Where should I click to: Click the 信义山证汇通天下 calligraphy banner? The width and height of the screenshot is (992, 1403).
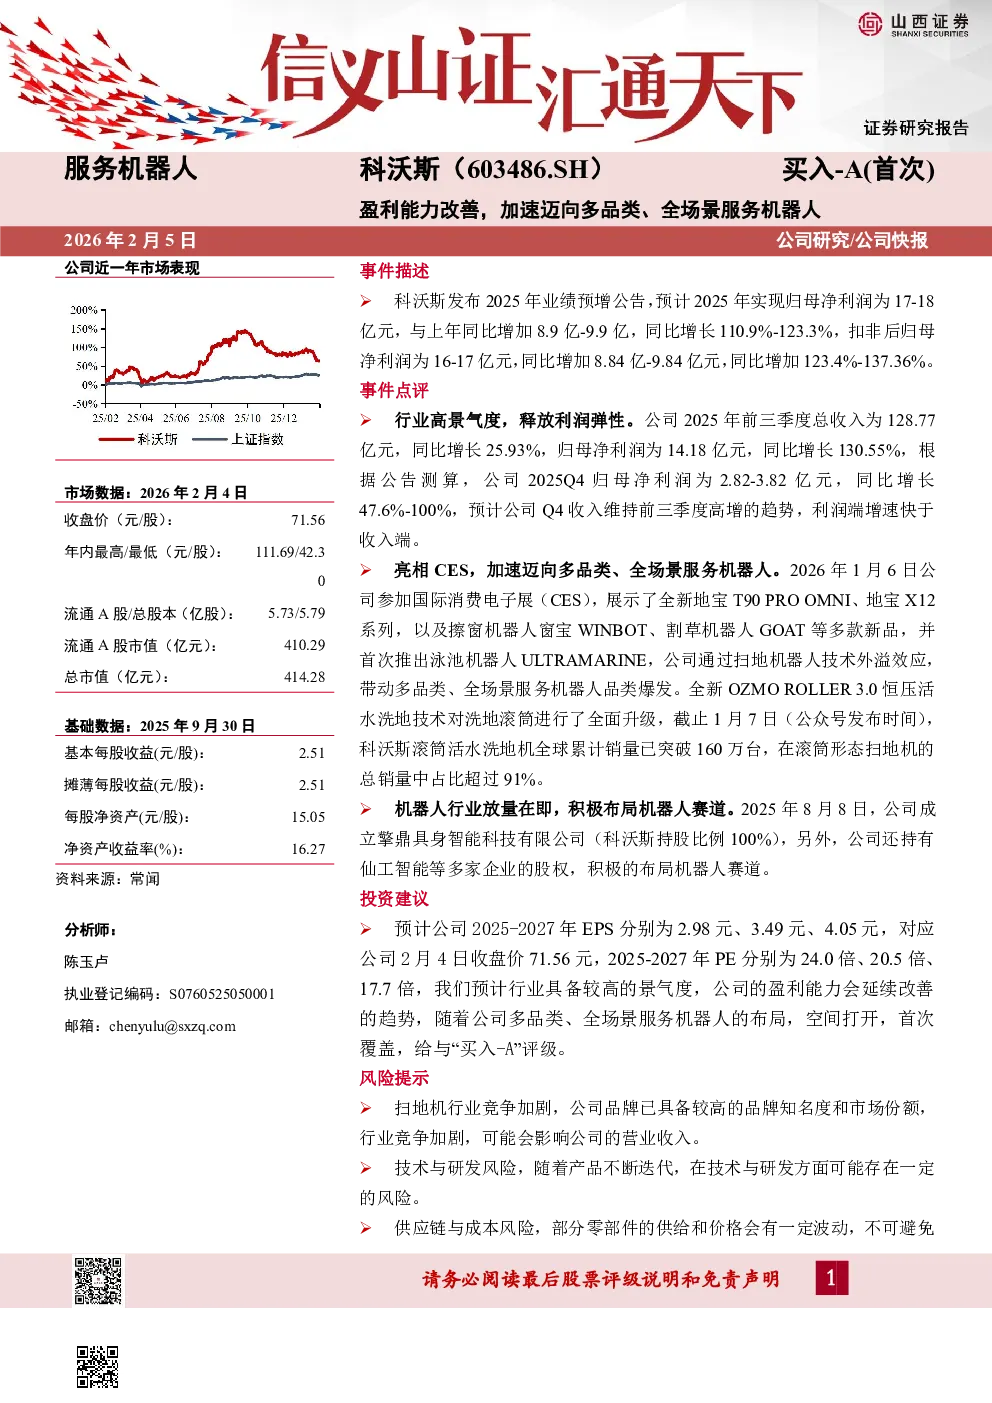530,84
